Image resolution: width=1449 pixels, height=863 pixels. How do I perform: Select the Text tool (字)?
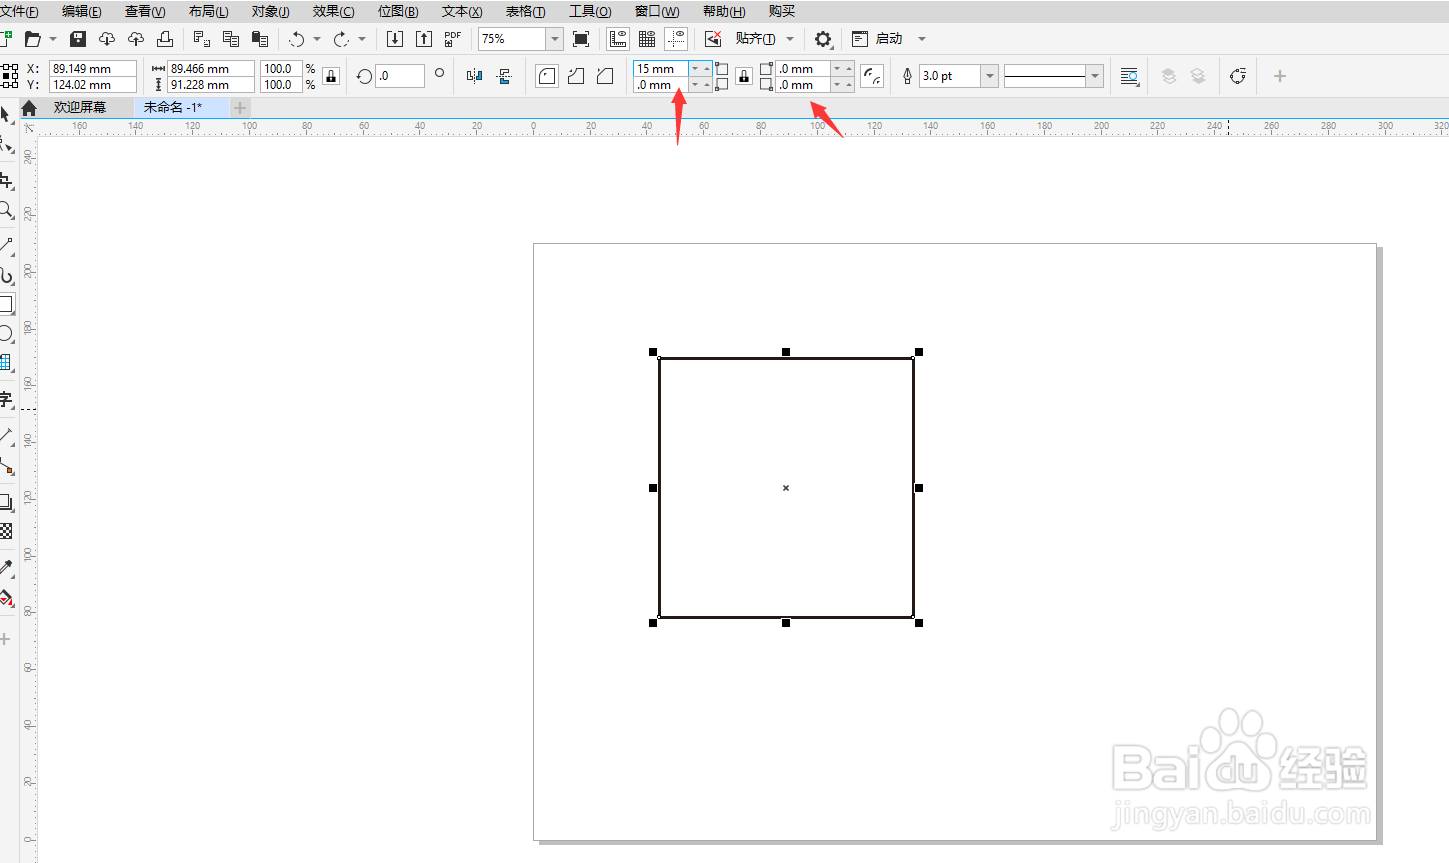[x=6, y=399]
